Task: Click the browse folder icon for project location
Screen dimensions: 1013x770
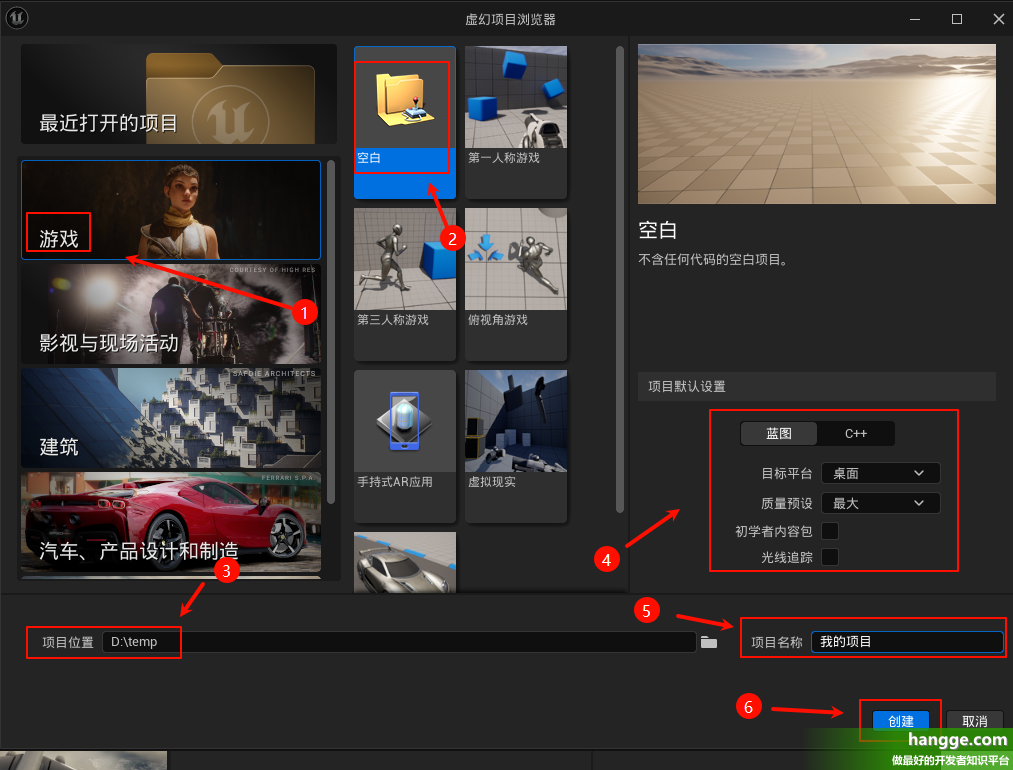Action: [x=709, y=642]
